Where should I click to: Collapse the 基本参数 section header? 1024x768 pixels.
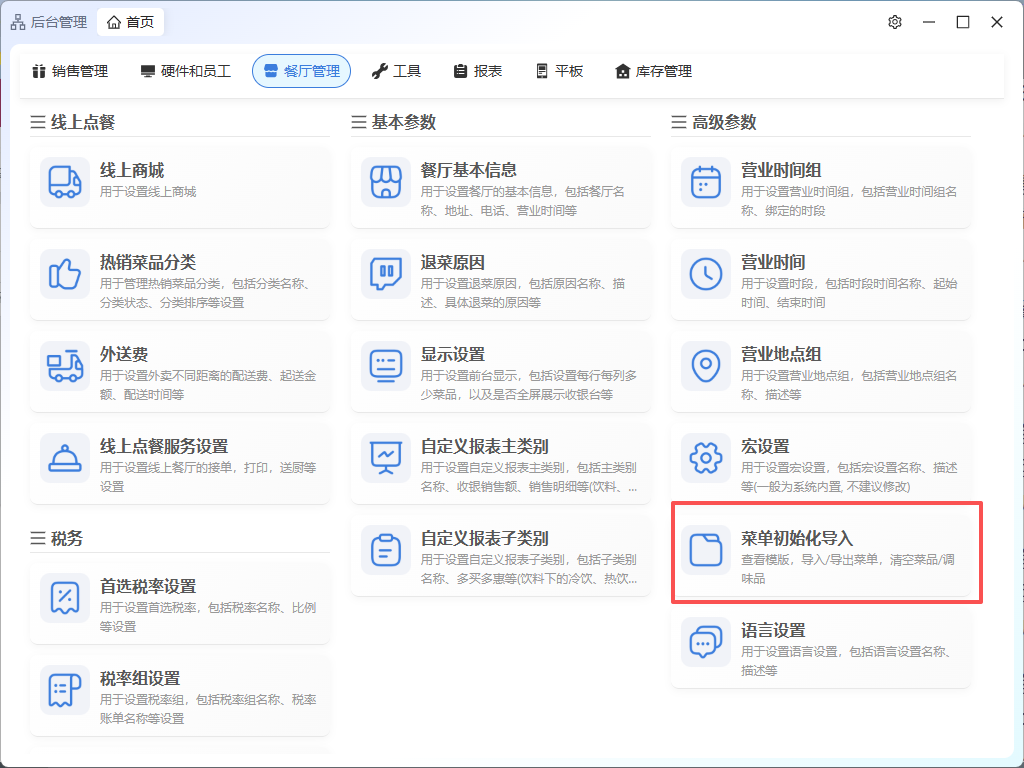pos(394,122)
